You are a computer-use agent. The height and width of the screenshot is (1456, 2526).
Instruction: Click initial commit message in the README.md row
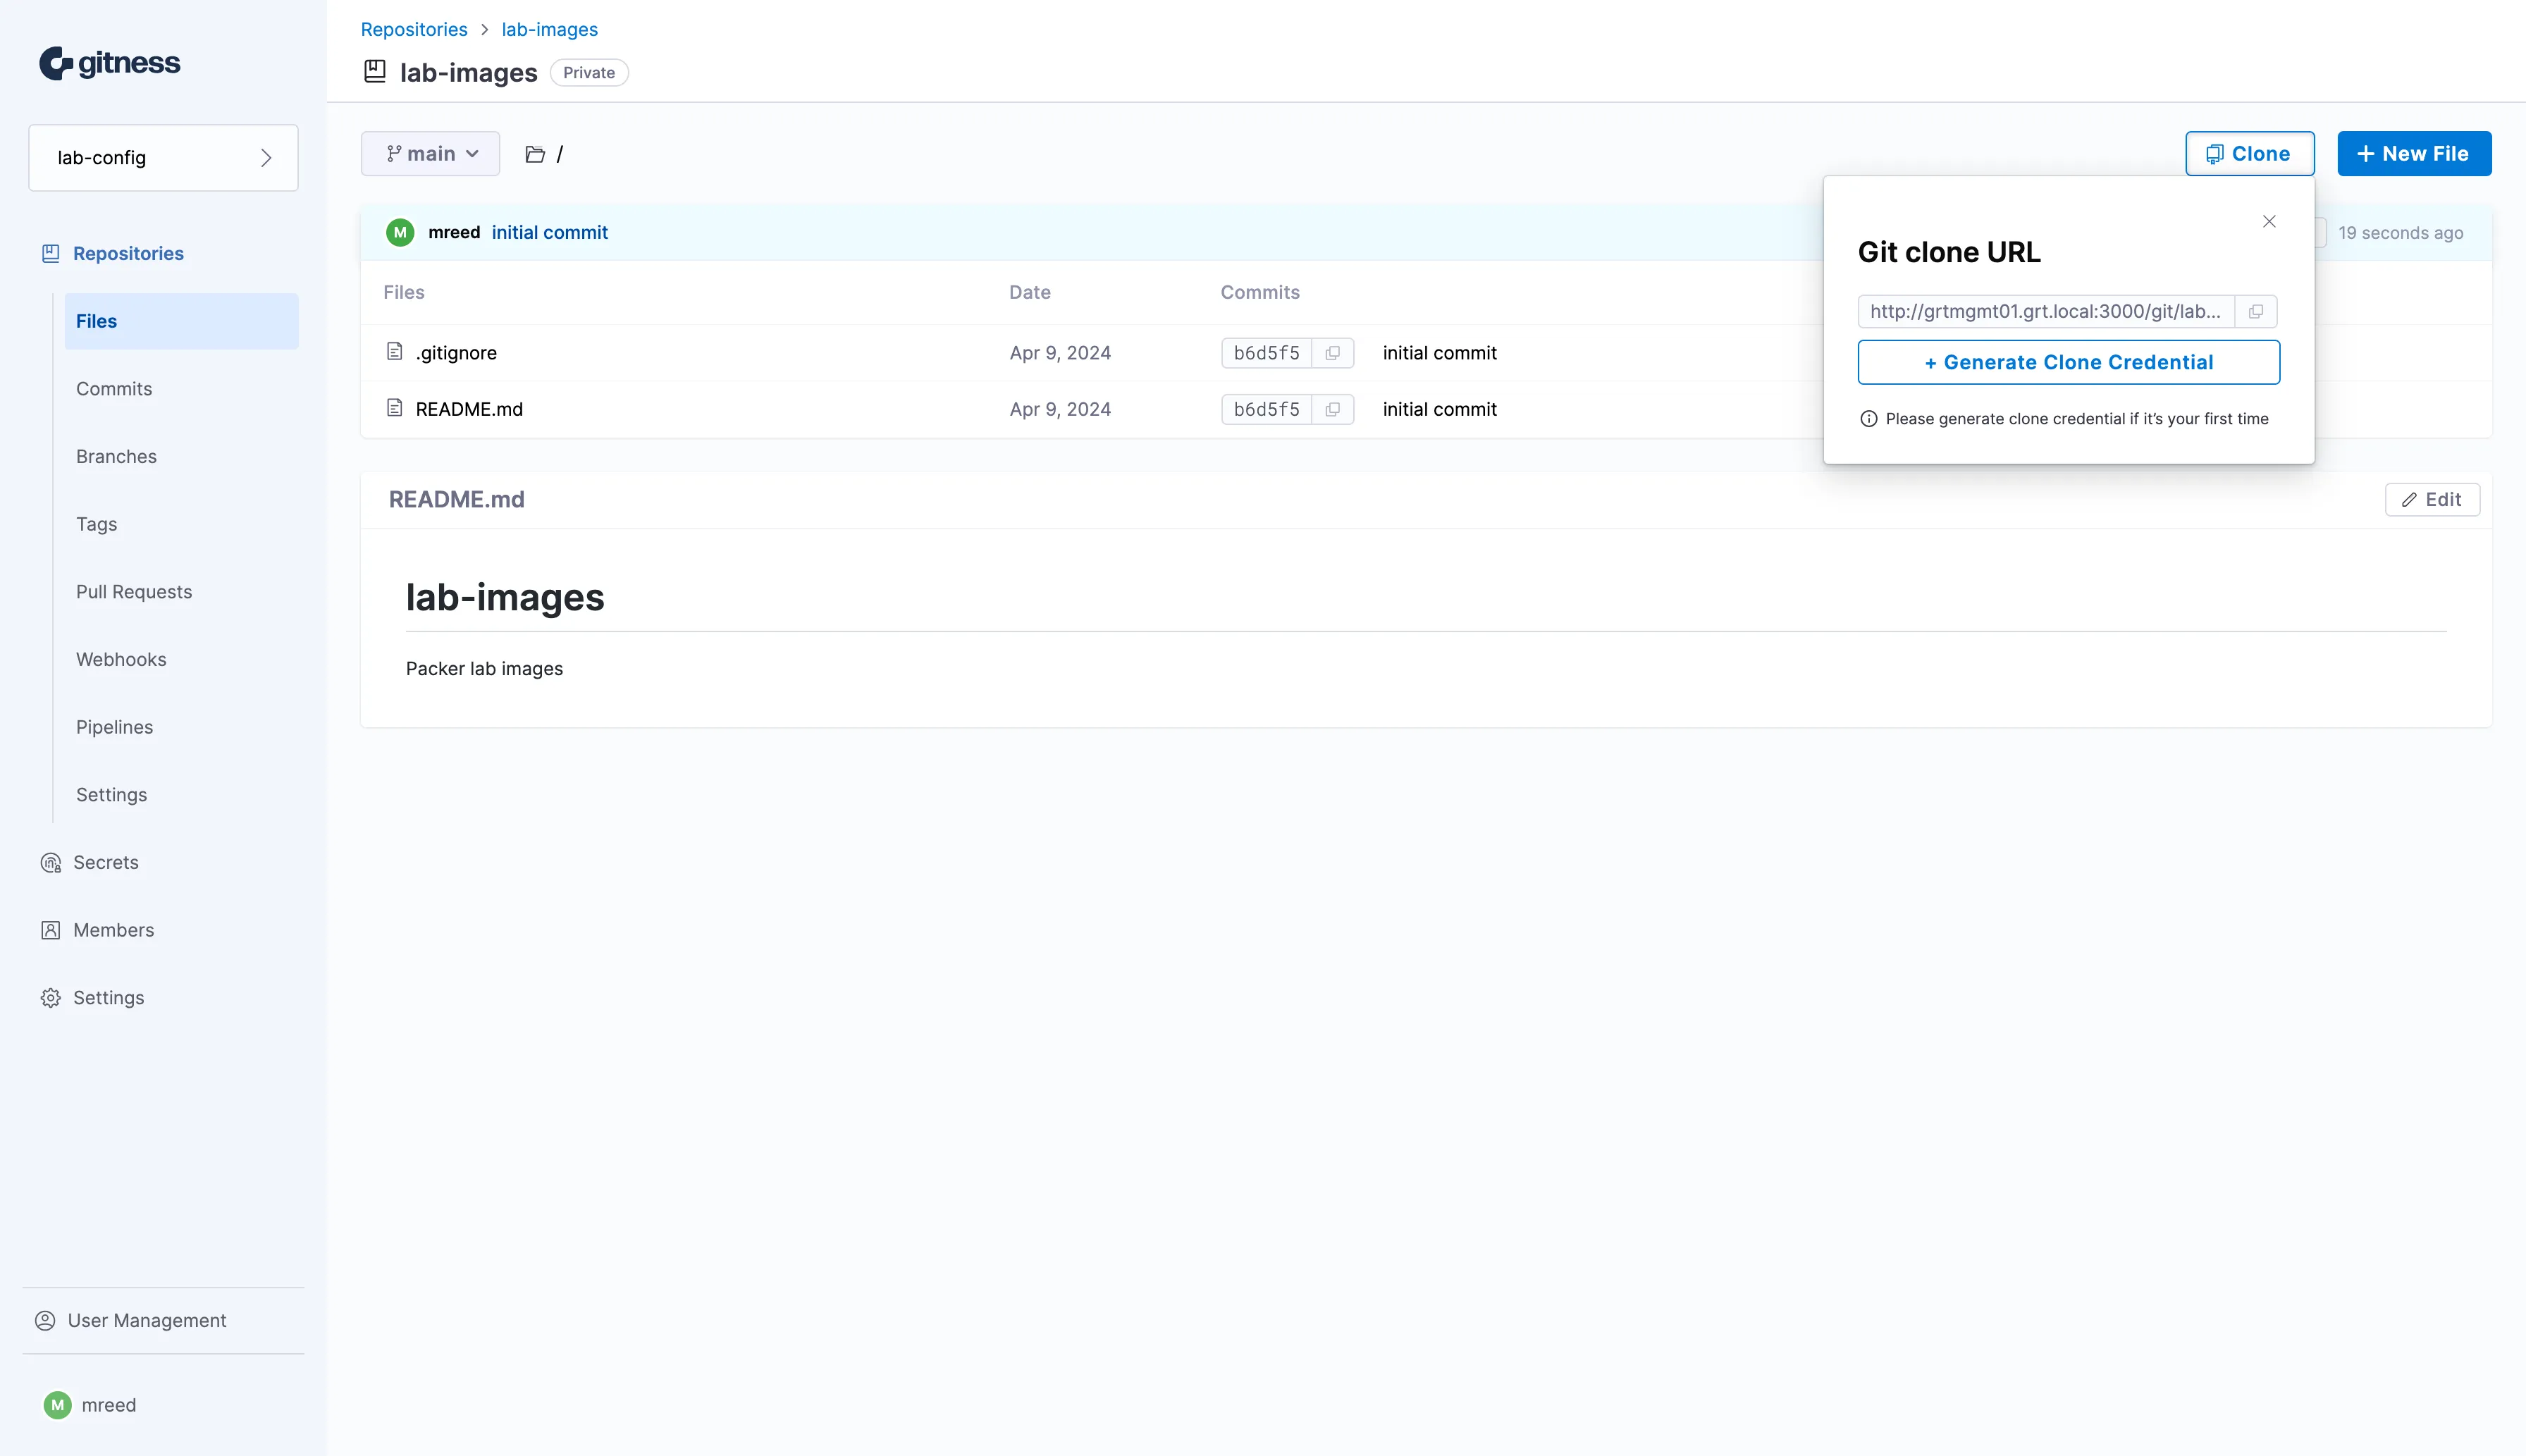(x=1439, y=409)
